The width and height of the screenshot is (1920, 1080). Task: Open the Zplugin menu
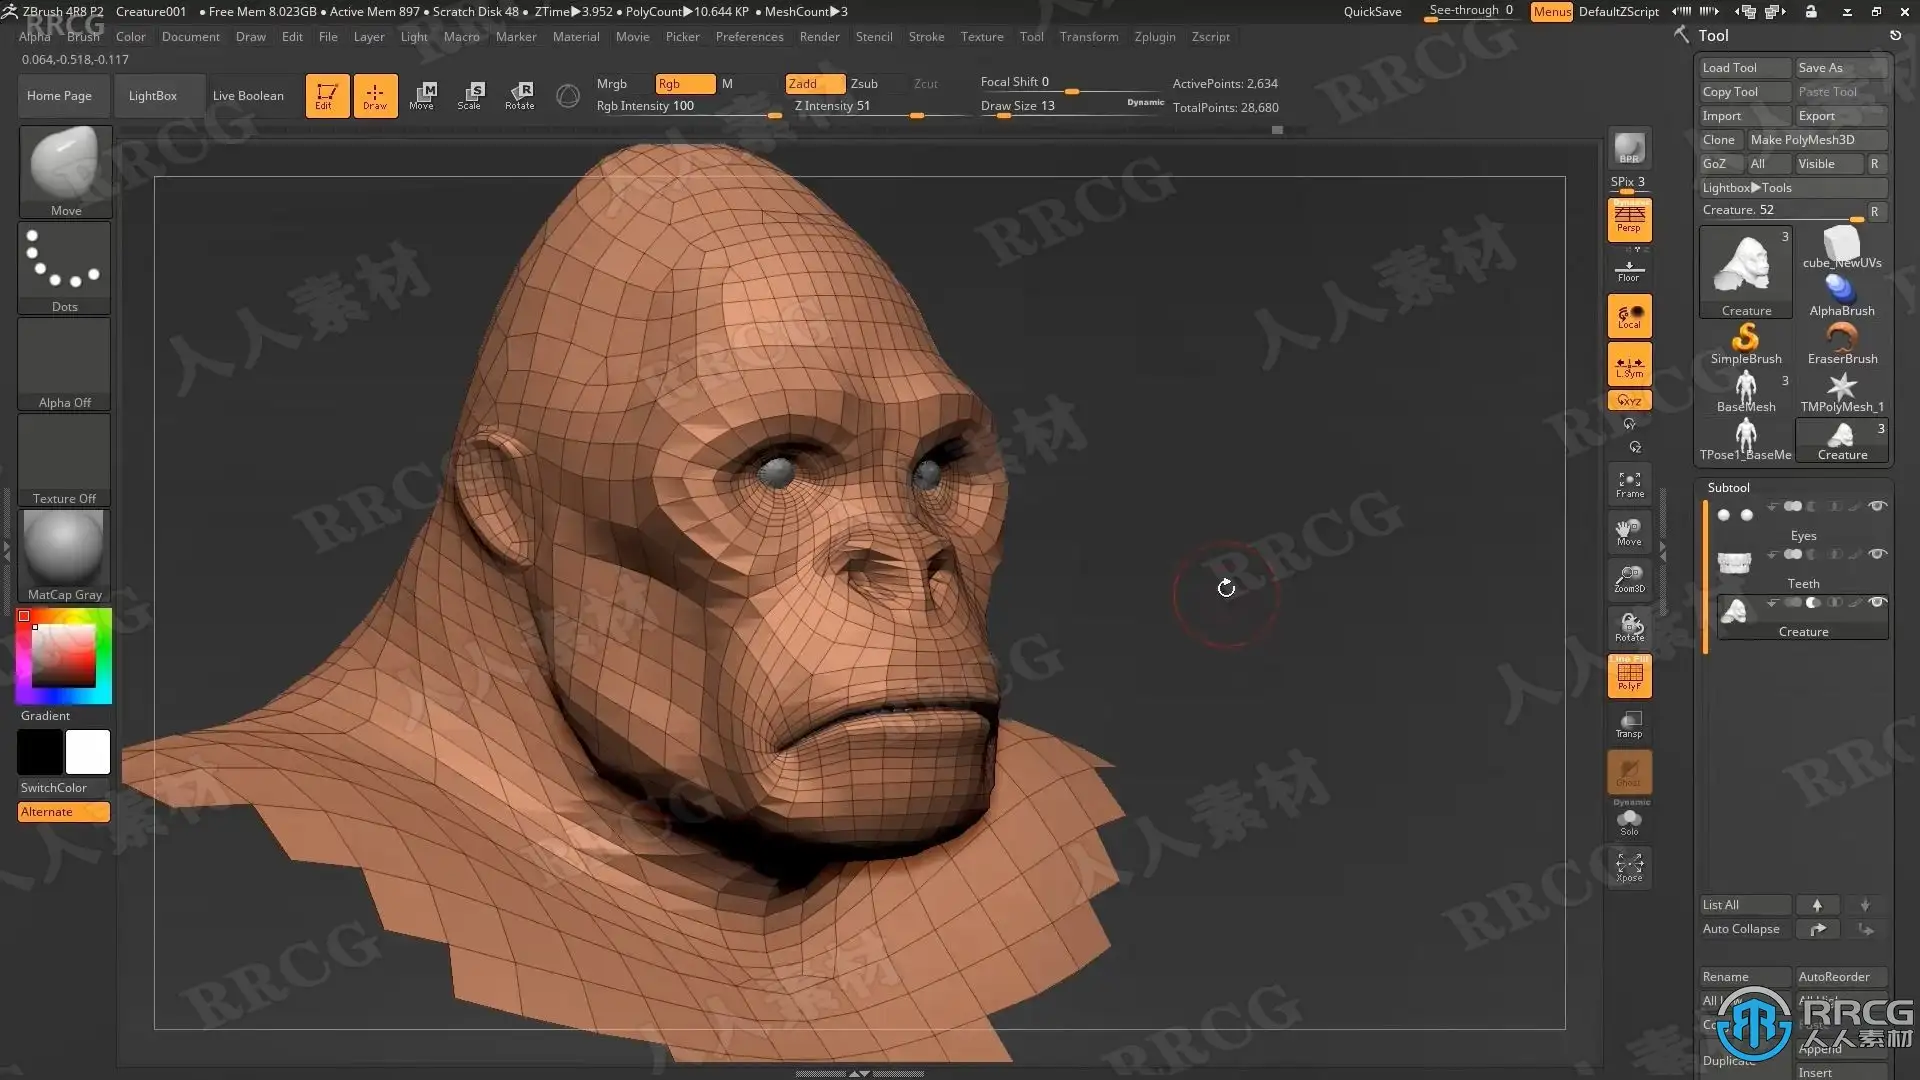tap(1154, 37)
